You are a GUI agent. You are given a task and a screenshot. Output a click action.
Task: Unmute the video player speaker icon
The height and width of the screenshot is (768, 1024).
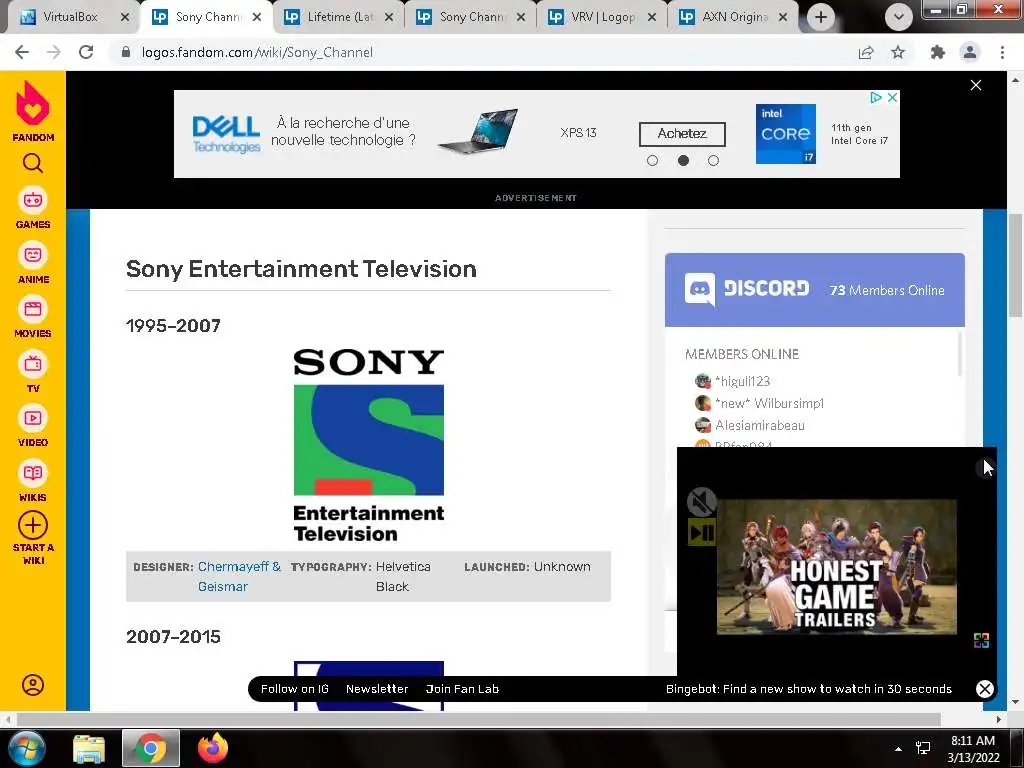pos(702,502)
